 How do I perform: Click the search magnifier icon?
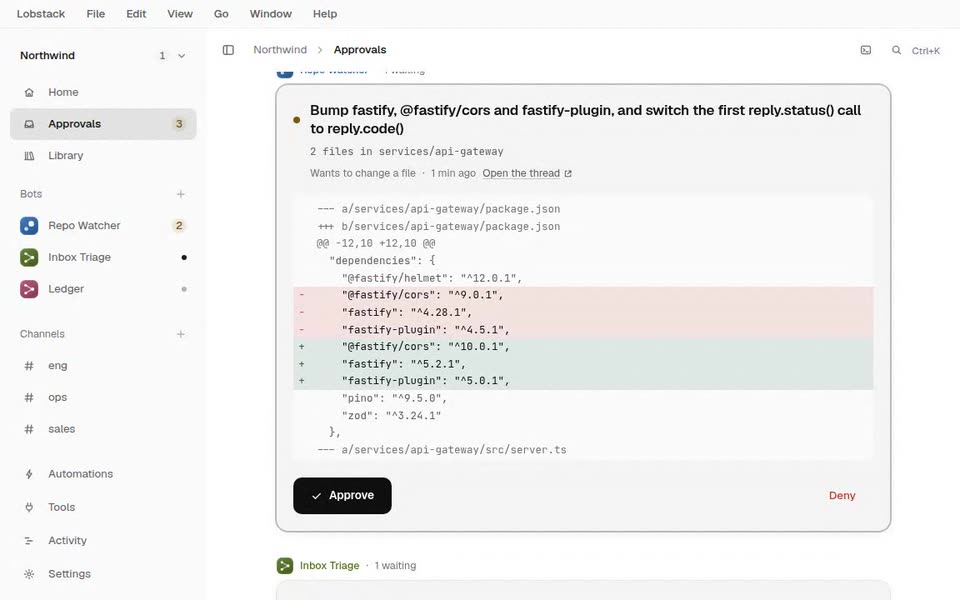click(896, 50)
